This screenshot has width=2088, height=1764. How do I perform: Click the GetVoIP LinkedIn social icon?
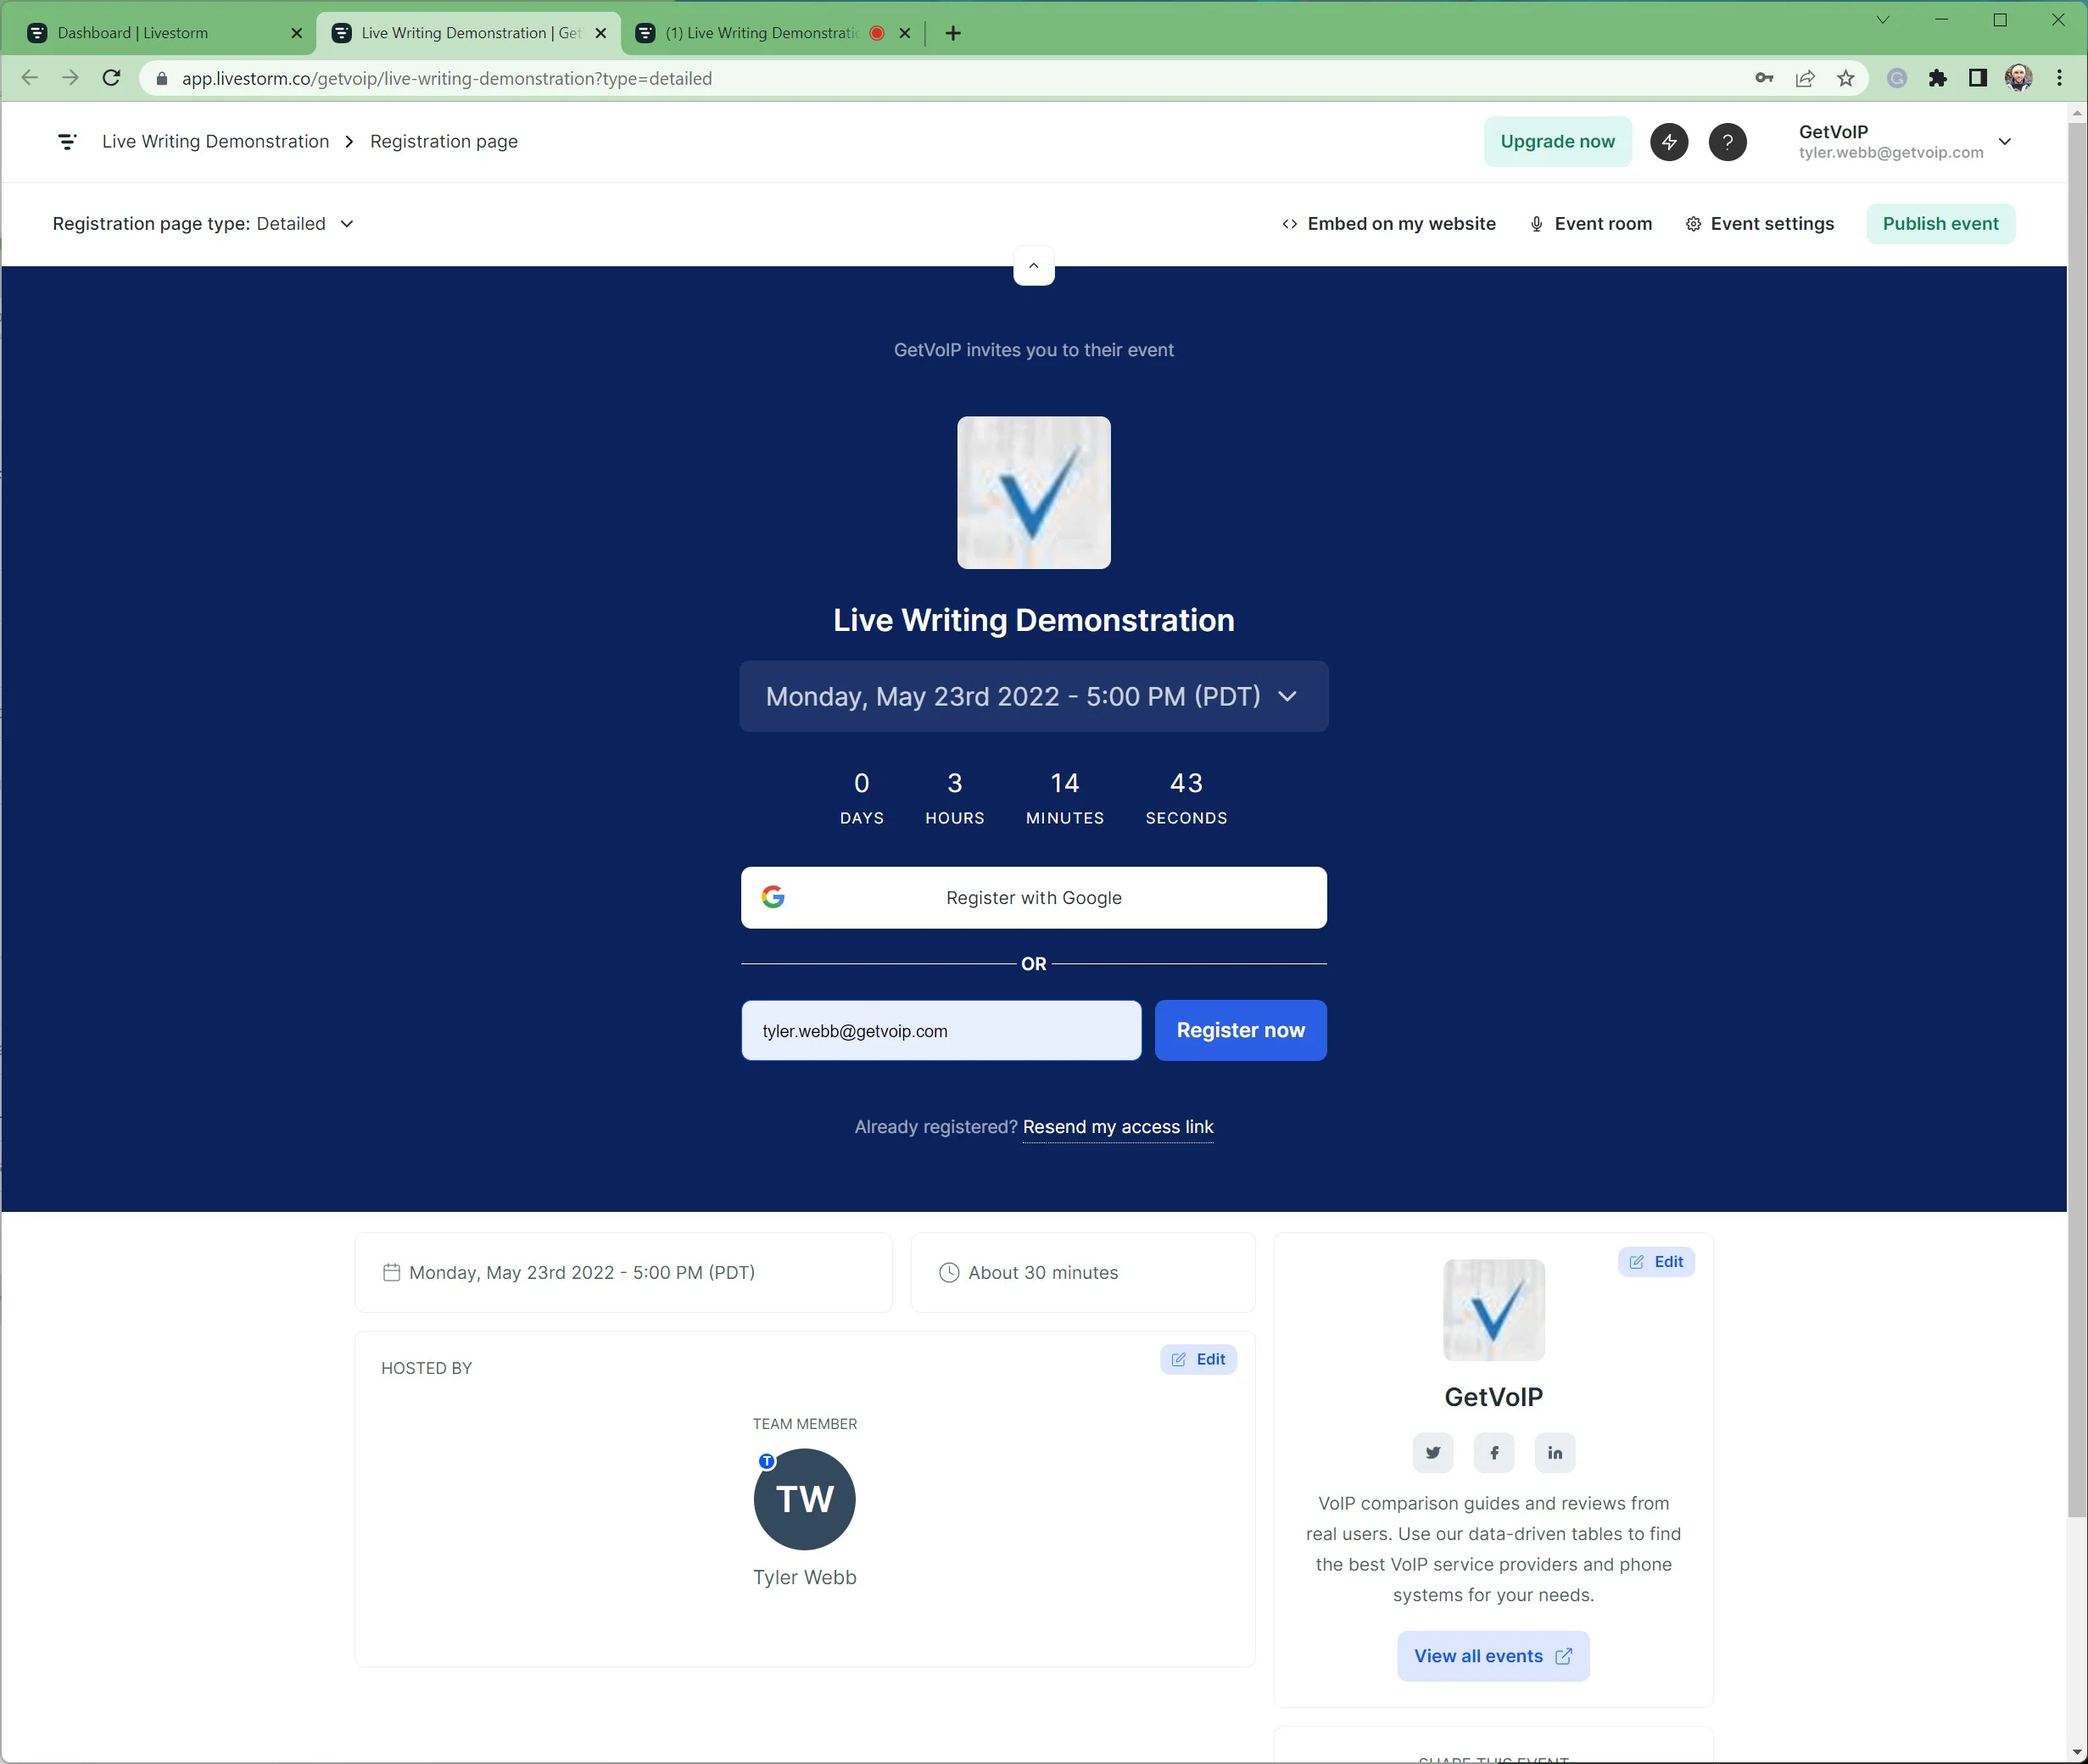click(1555, 1451)
